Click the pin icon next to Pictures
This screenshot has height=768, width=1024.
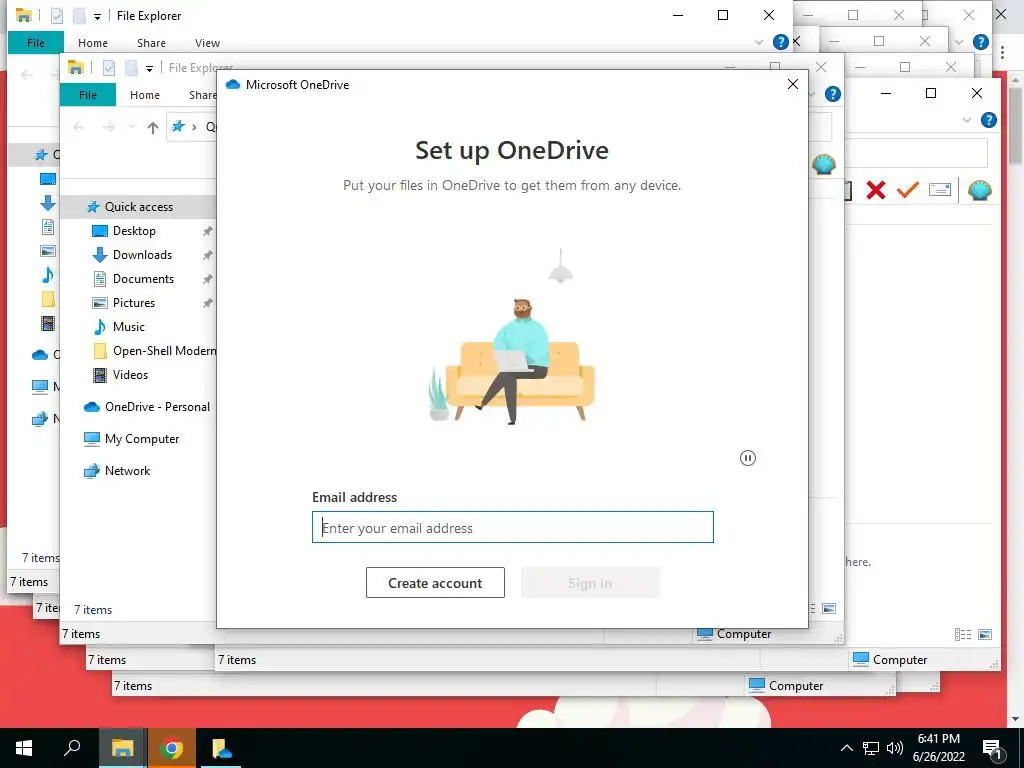coord(208,303)
